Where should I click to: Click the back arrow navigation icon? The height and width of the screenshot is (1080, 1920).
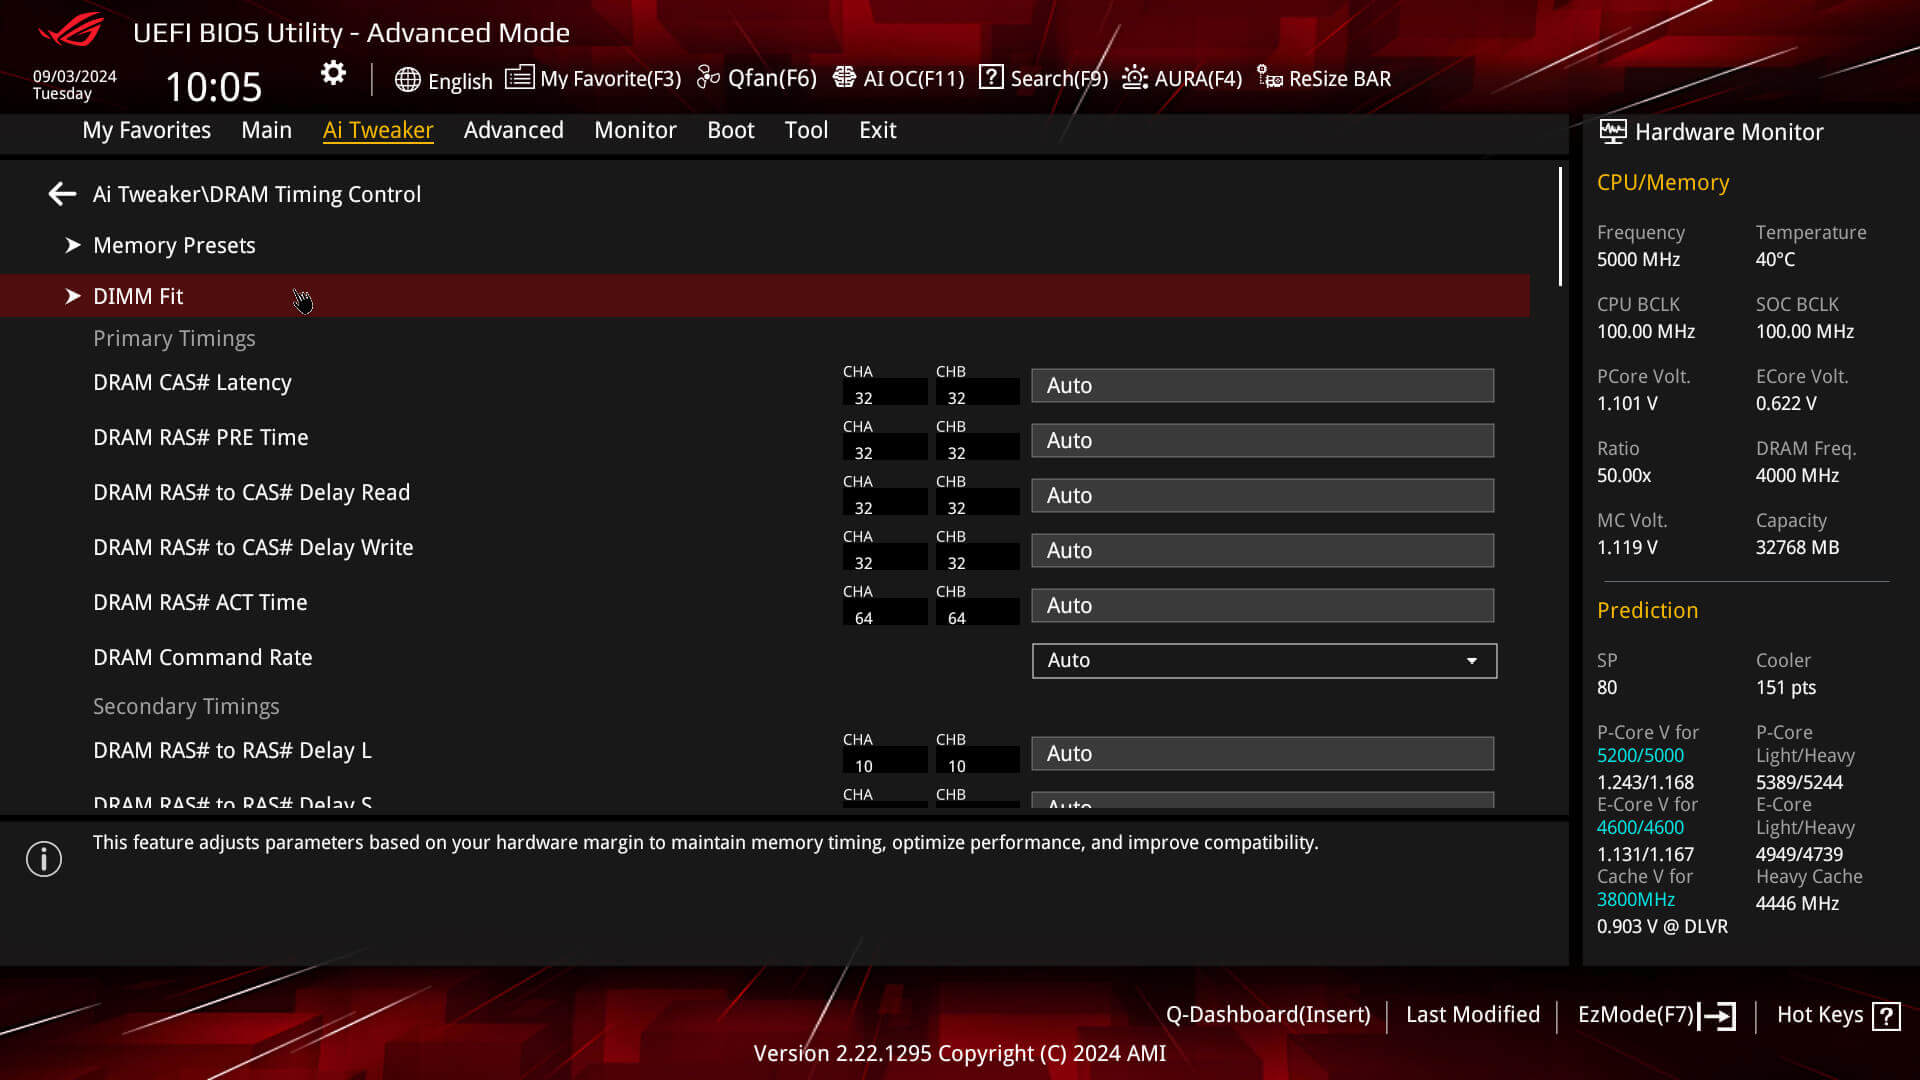coord(61,194)
